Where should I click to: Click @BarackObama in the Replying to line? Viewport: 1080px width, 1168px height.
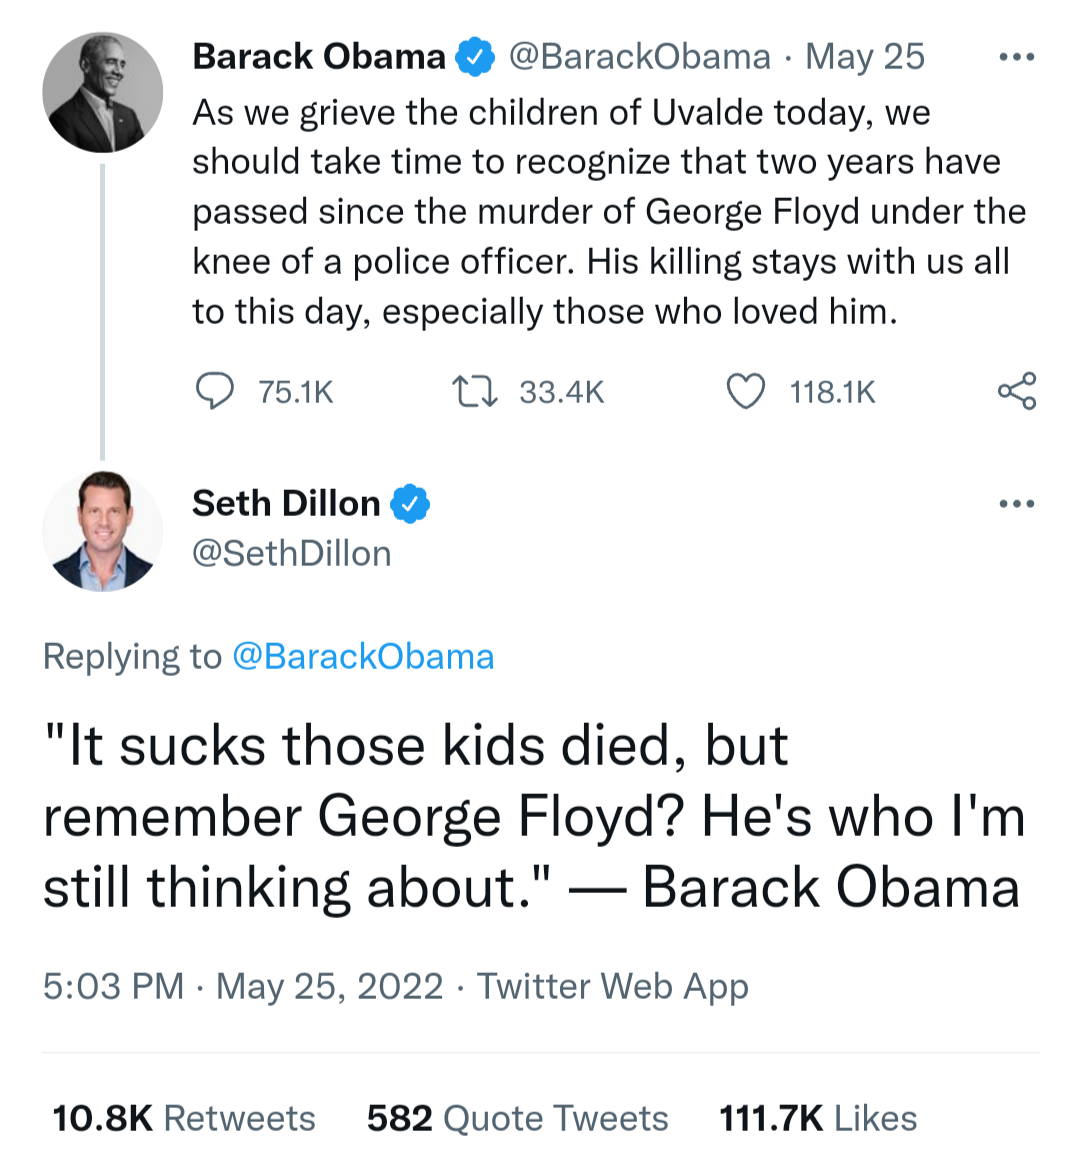pos(363,656)
